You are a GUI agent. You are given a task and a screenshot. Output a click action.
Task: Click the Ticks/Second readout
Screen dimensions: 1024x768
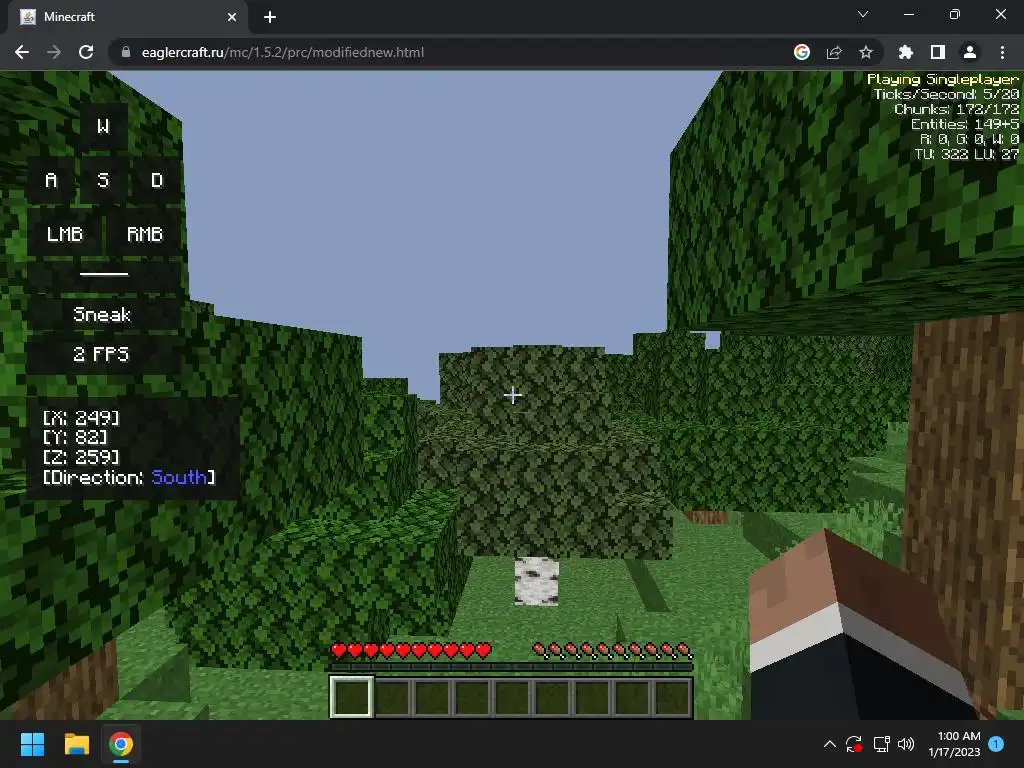(946, 94)
